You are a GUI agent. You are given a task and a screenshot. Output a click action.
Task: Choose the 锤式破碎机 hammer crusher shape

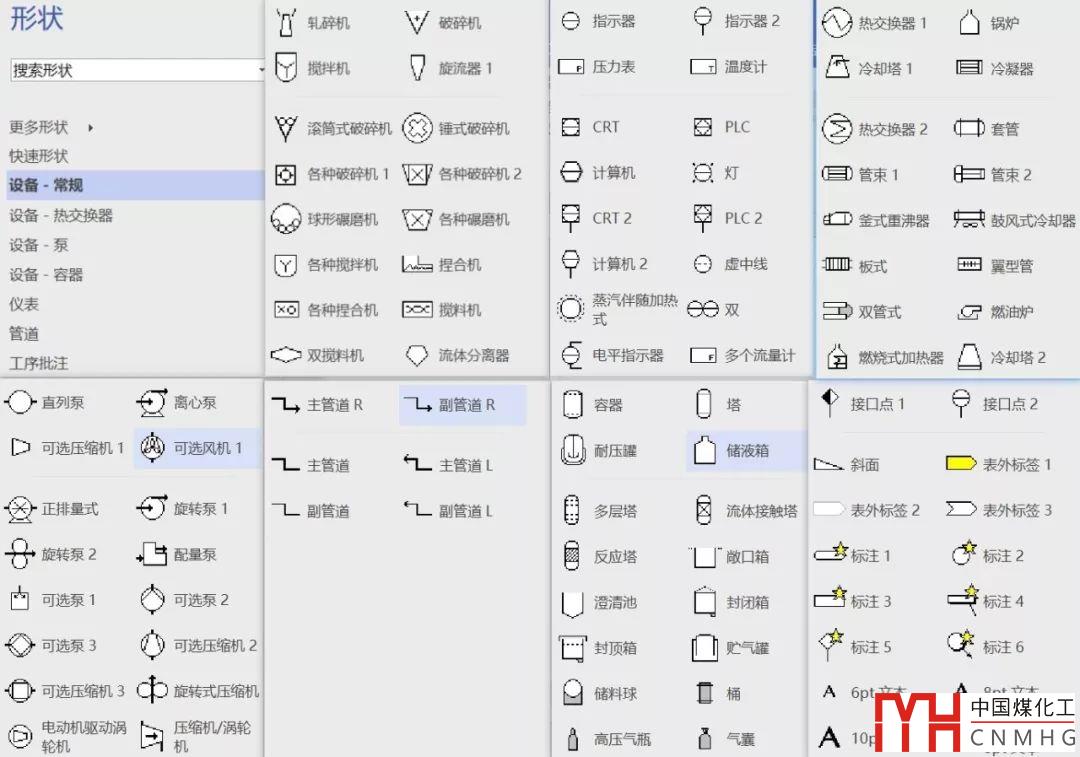point(458,128)
